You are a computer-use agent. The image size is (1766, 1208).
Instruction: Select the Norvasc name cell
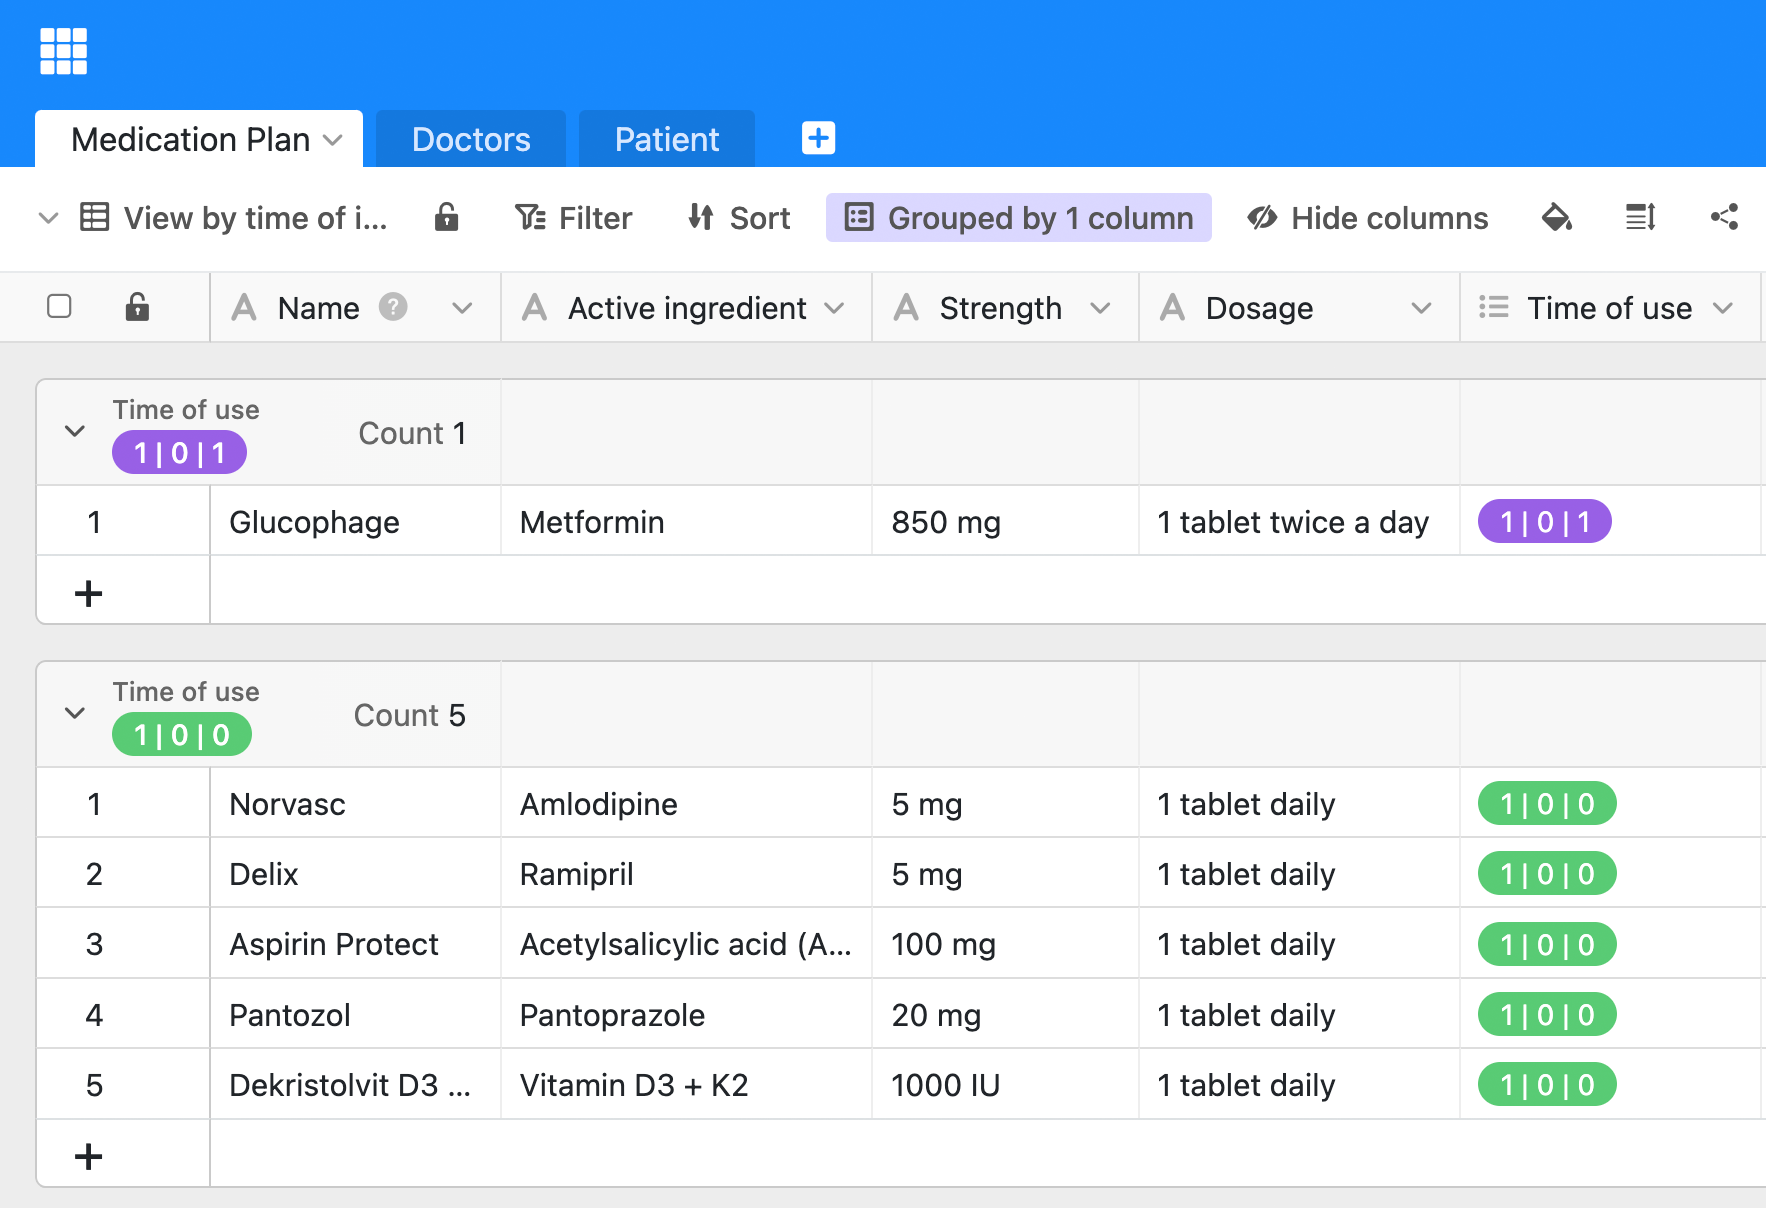click(x=355, y=803)
